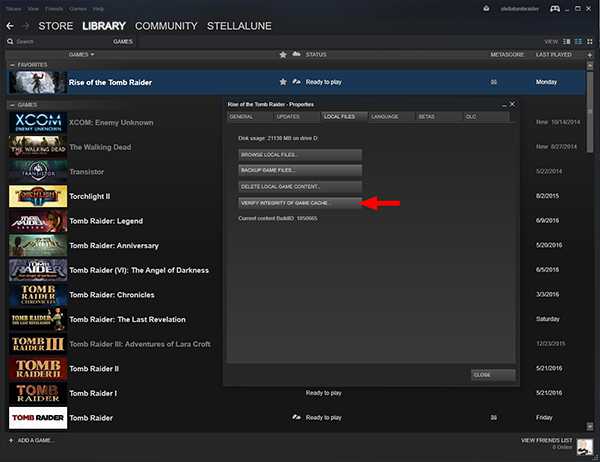Open View Friends List
The image size is (600, 462).
point(546,440)
